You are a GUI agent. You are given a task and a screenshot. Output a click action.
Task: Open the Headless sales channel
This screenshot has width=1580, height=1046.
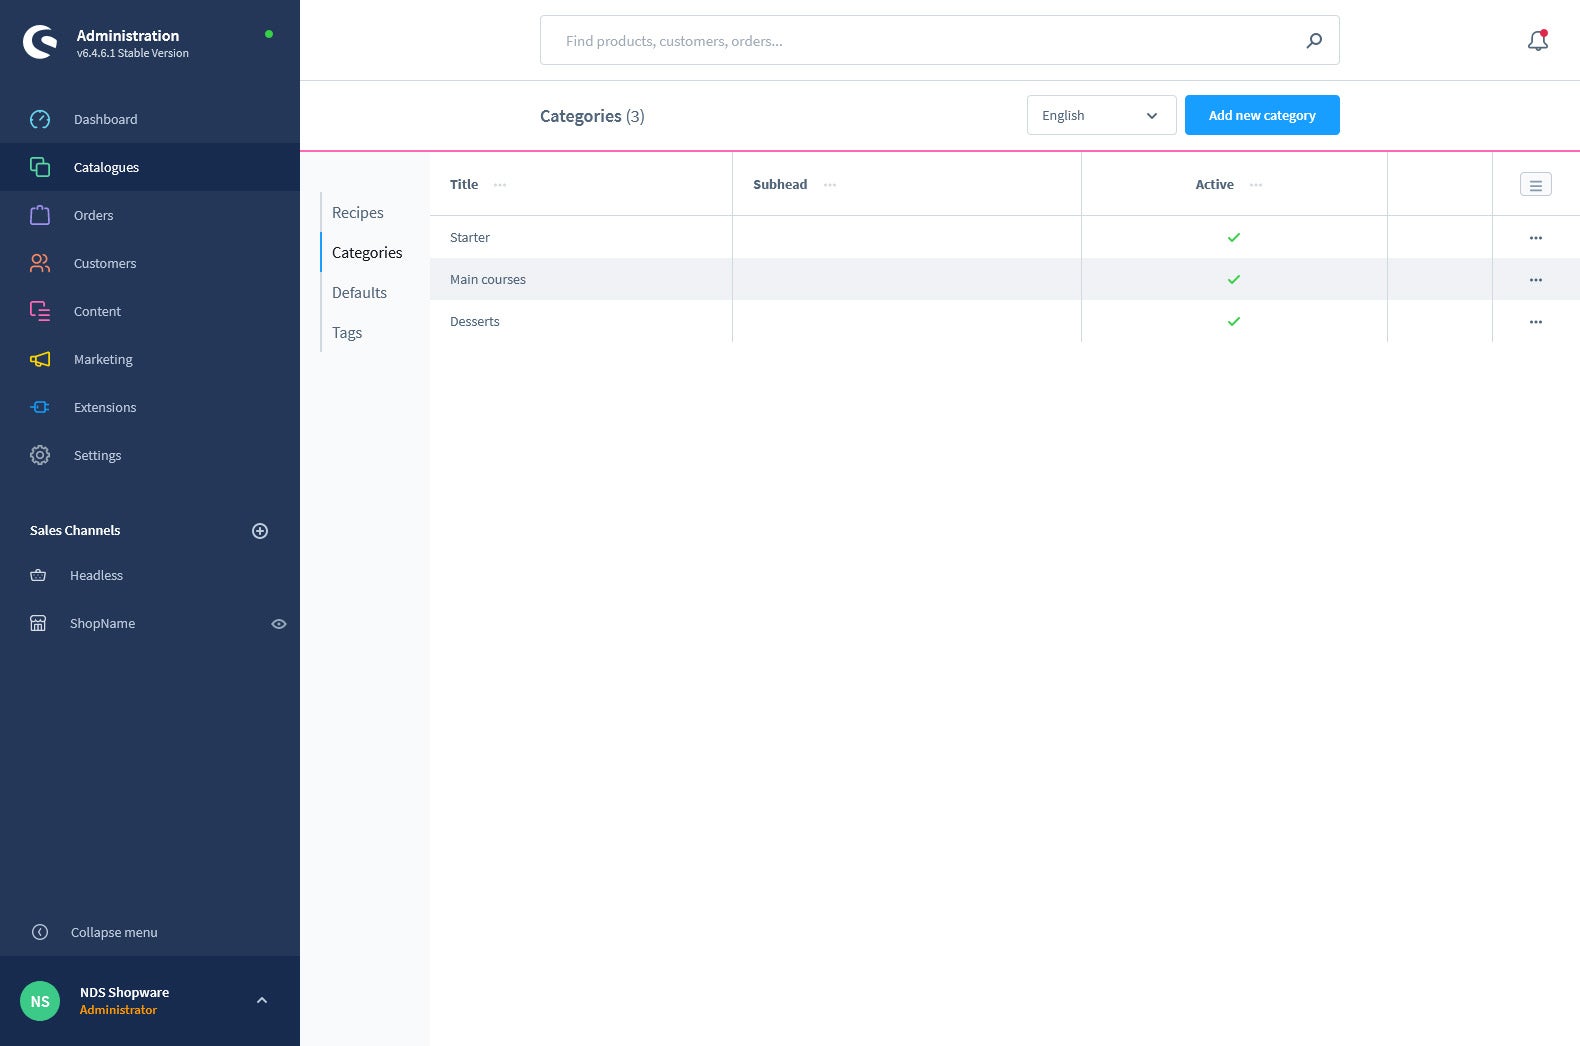(96, 575)
